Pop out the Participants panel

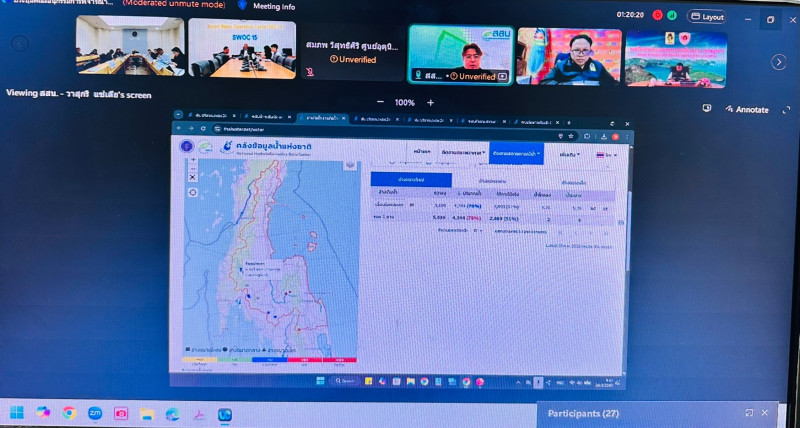coord(749,412)
